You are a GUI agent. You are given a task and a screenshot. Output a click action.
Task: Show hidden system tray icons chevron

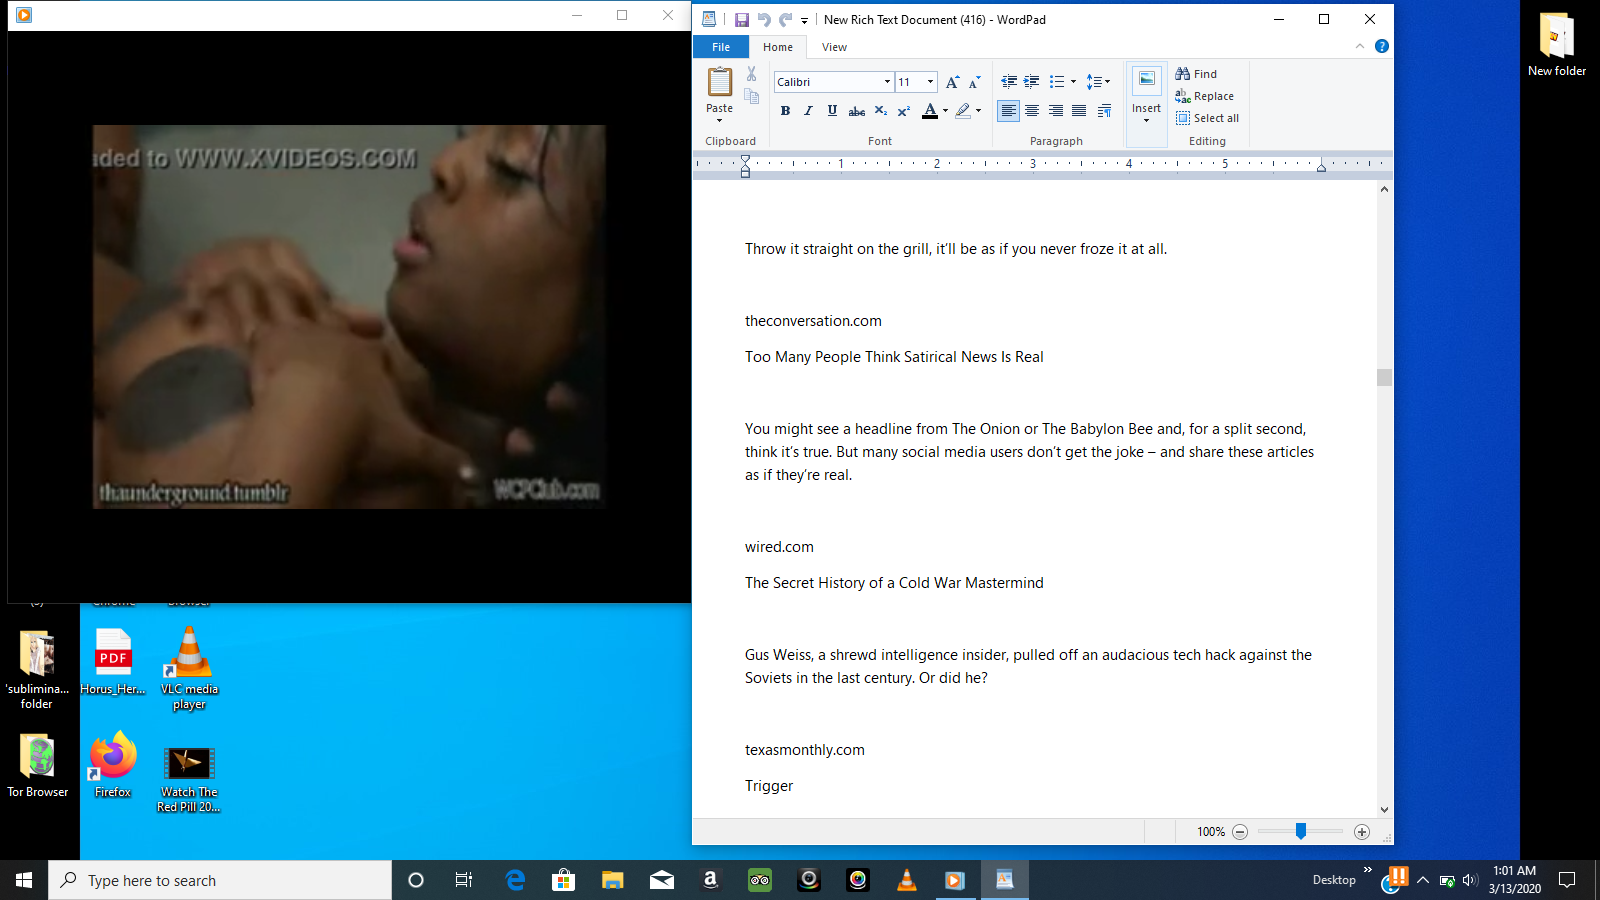[1423, 880]
